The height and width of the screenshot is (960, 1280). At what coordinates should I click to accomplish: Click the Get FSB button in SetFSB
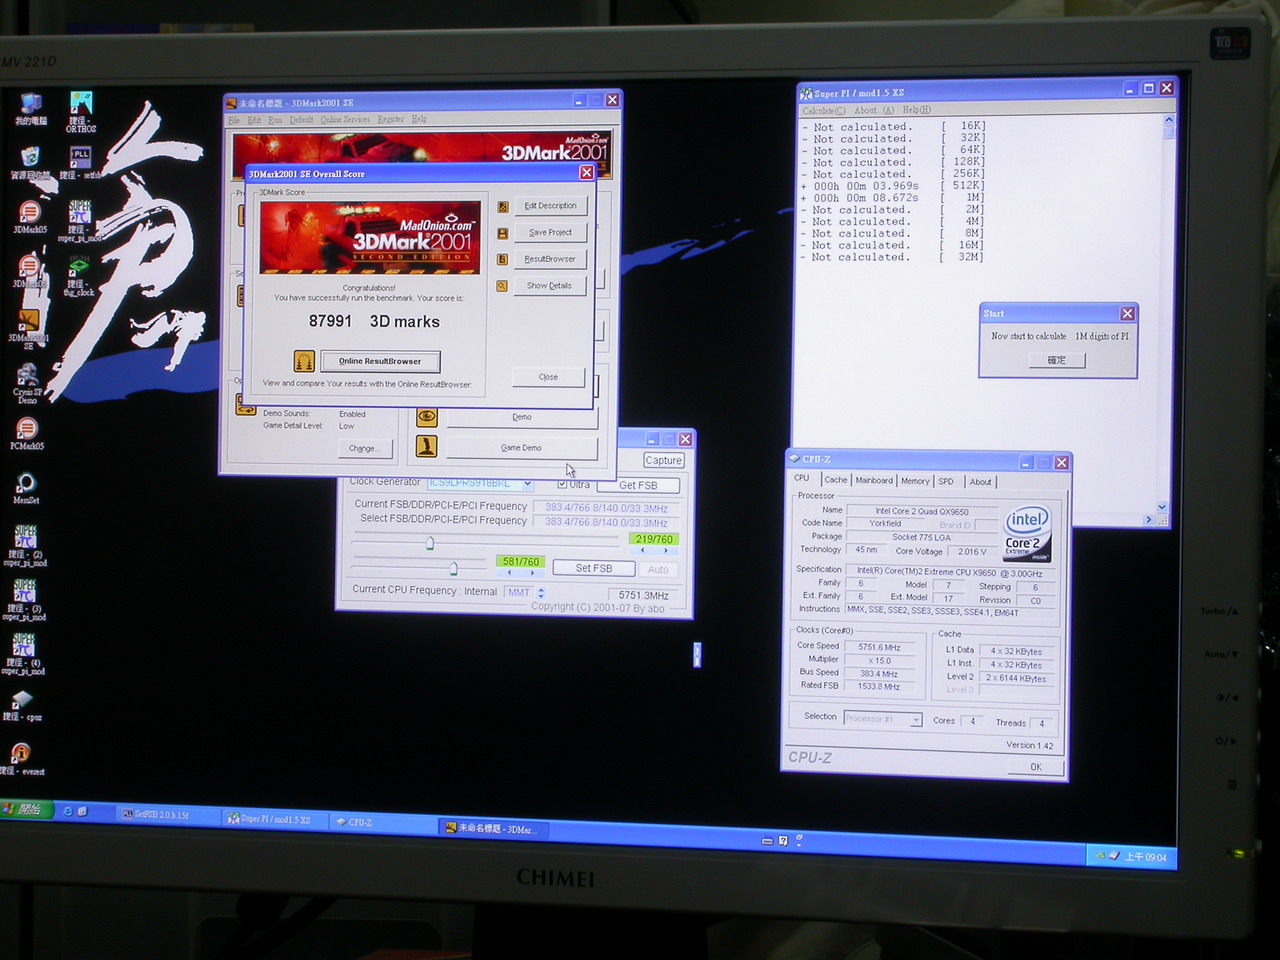click(639, 485)
